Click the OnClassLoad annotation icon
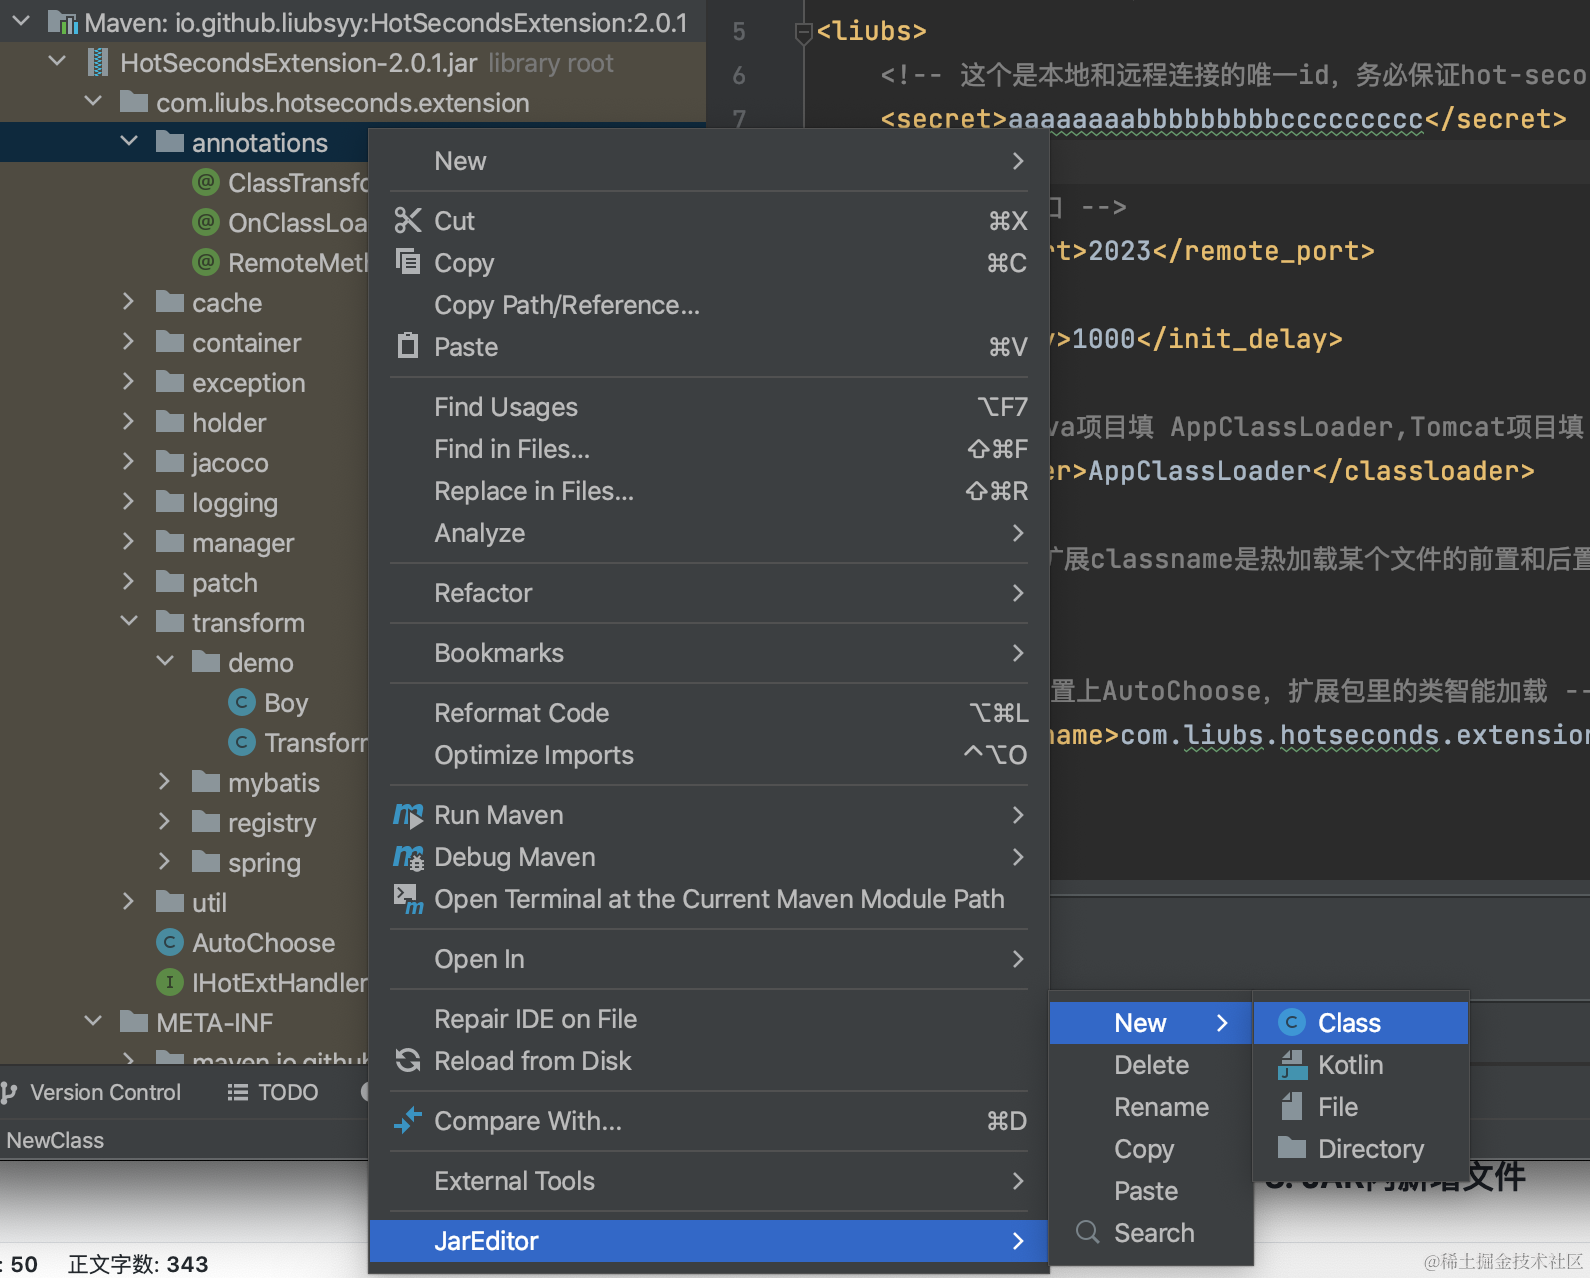The image size is (1590, 1278). pyautogui.click(x=205, y=222)
